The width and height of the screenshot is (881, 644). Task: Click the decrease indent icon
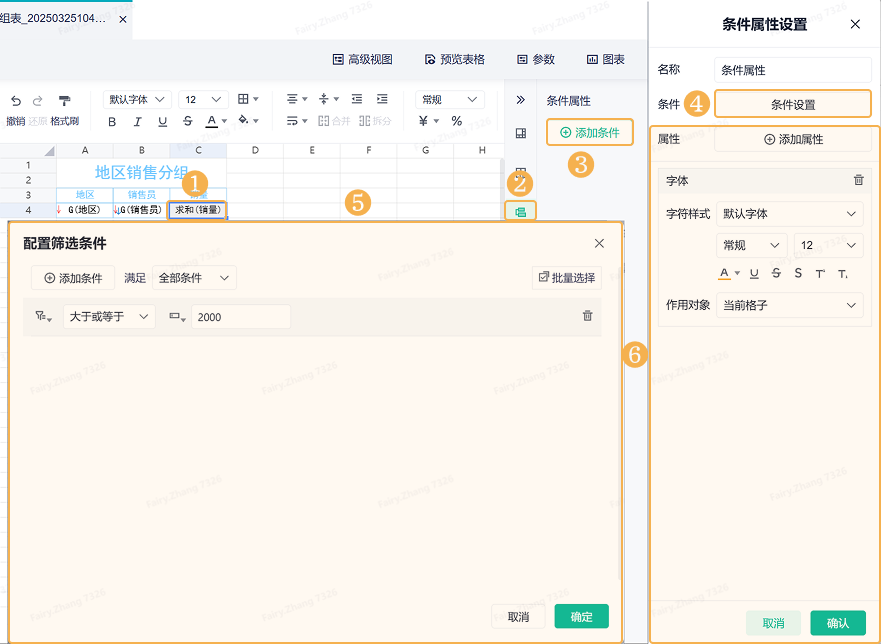tap(357, 99)
